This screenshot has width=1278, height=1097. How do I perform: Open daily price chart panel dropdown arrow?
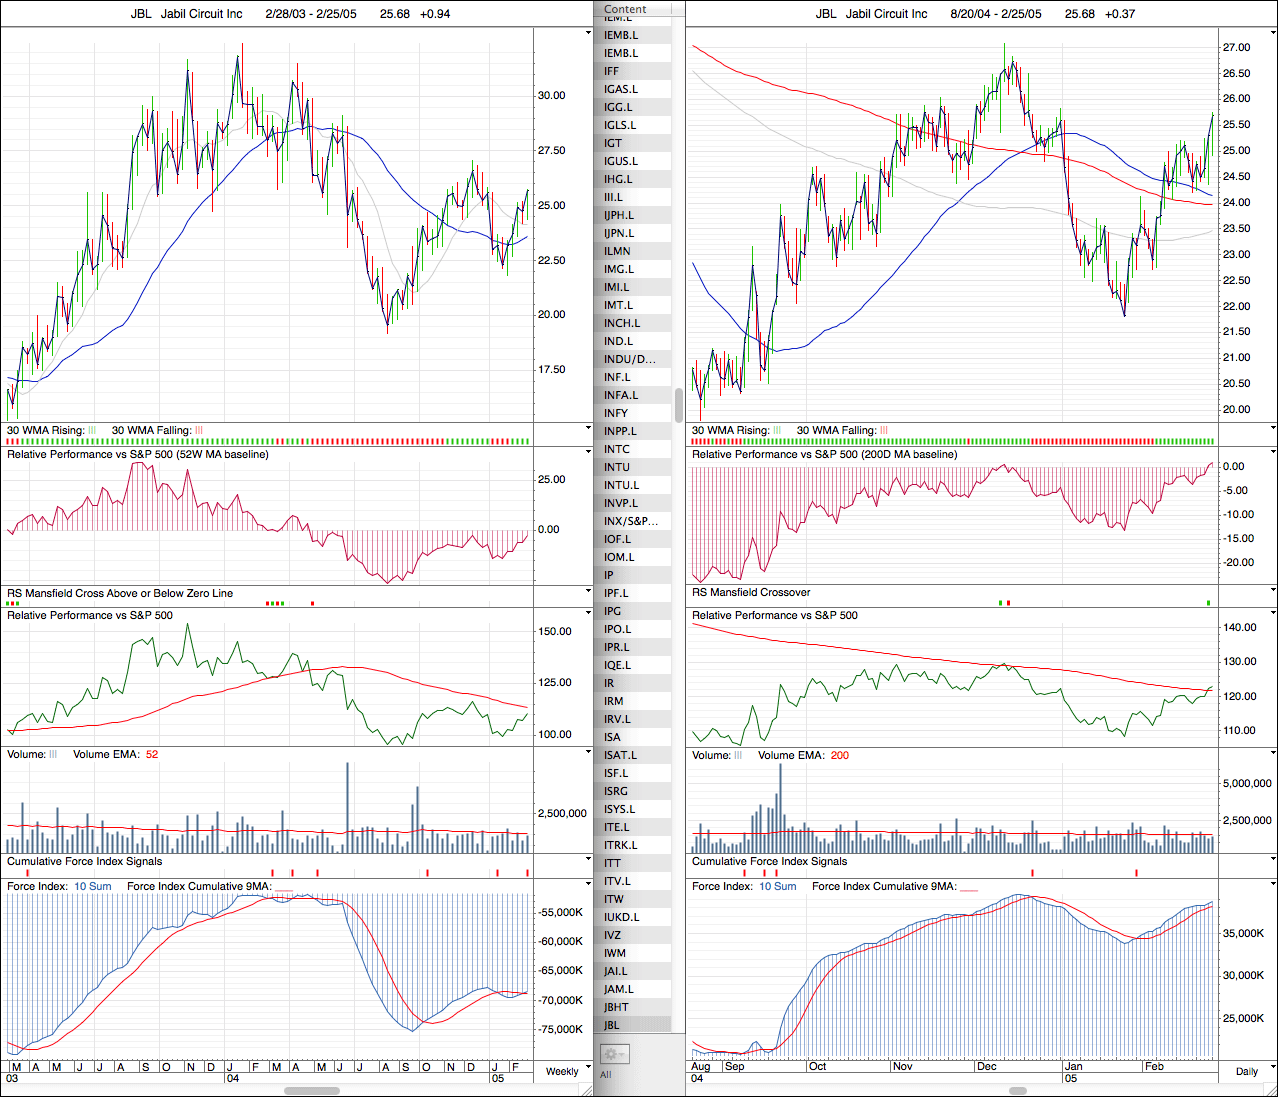(x=1272, y=33)
